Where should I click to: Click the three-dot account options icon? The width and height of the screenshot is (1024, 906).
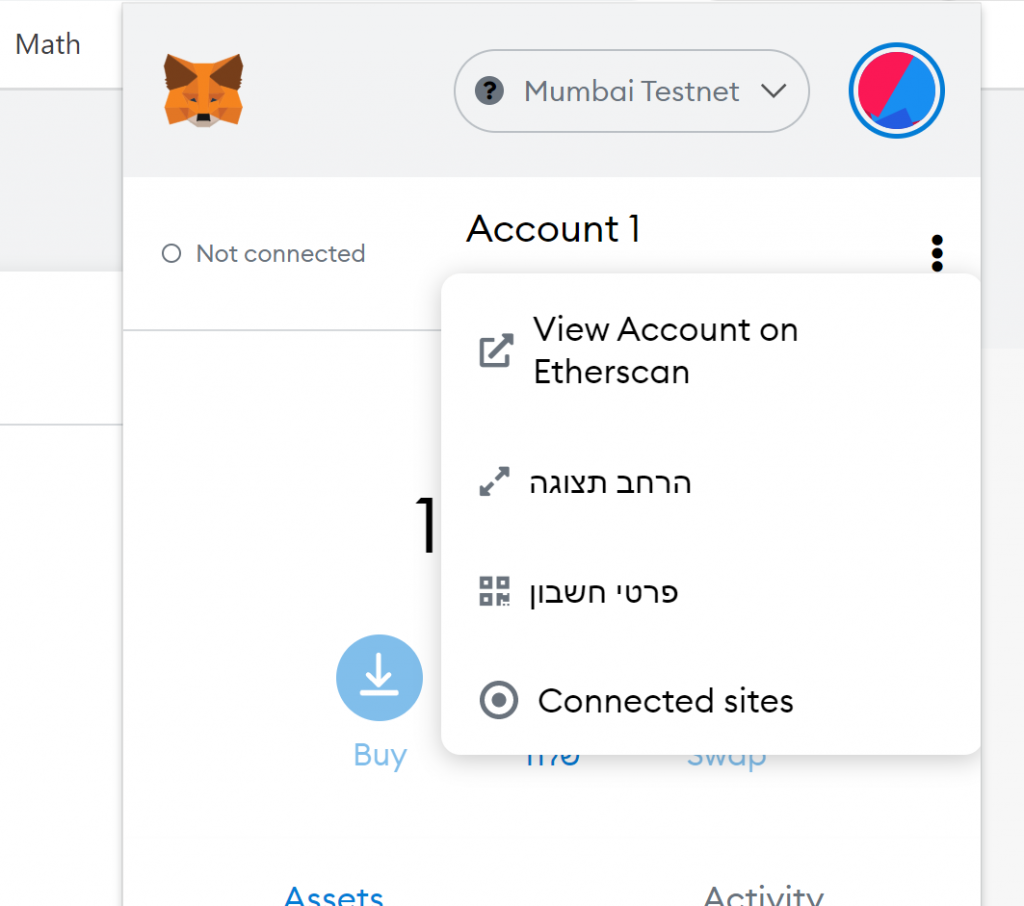[x=937, y=253]
